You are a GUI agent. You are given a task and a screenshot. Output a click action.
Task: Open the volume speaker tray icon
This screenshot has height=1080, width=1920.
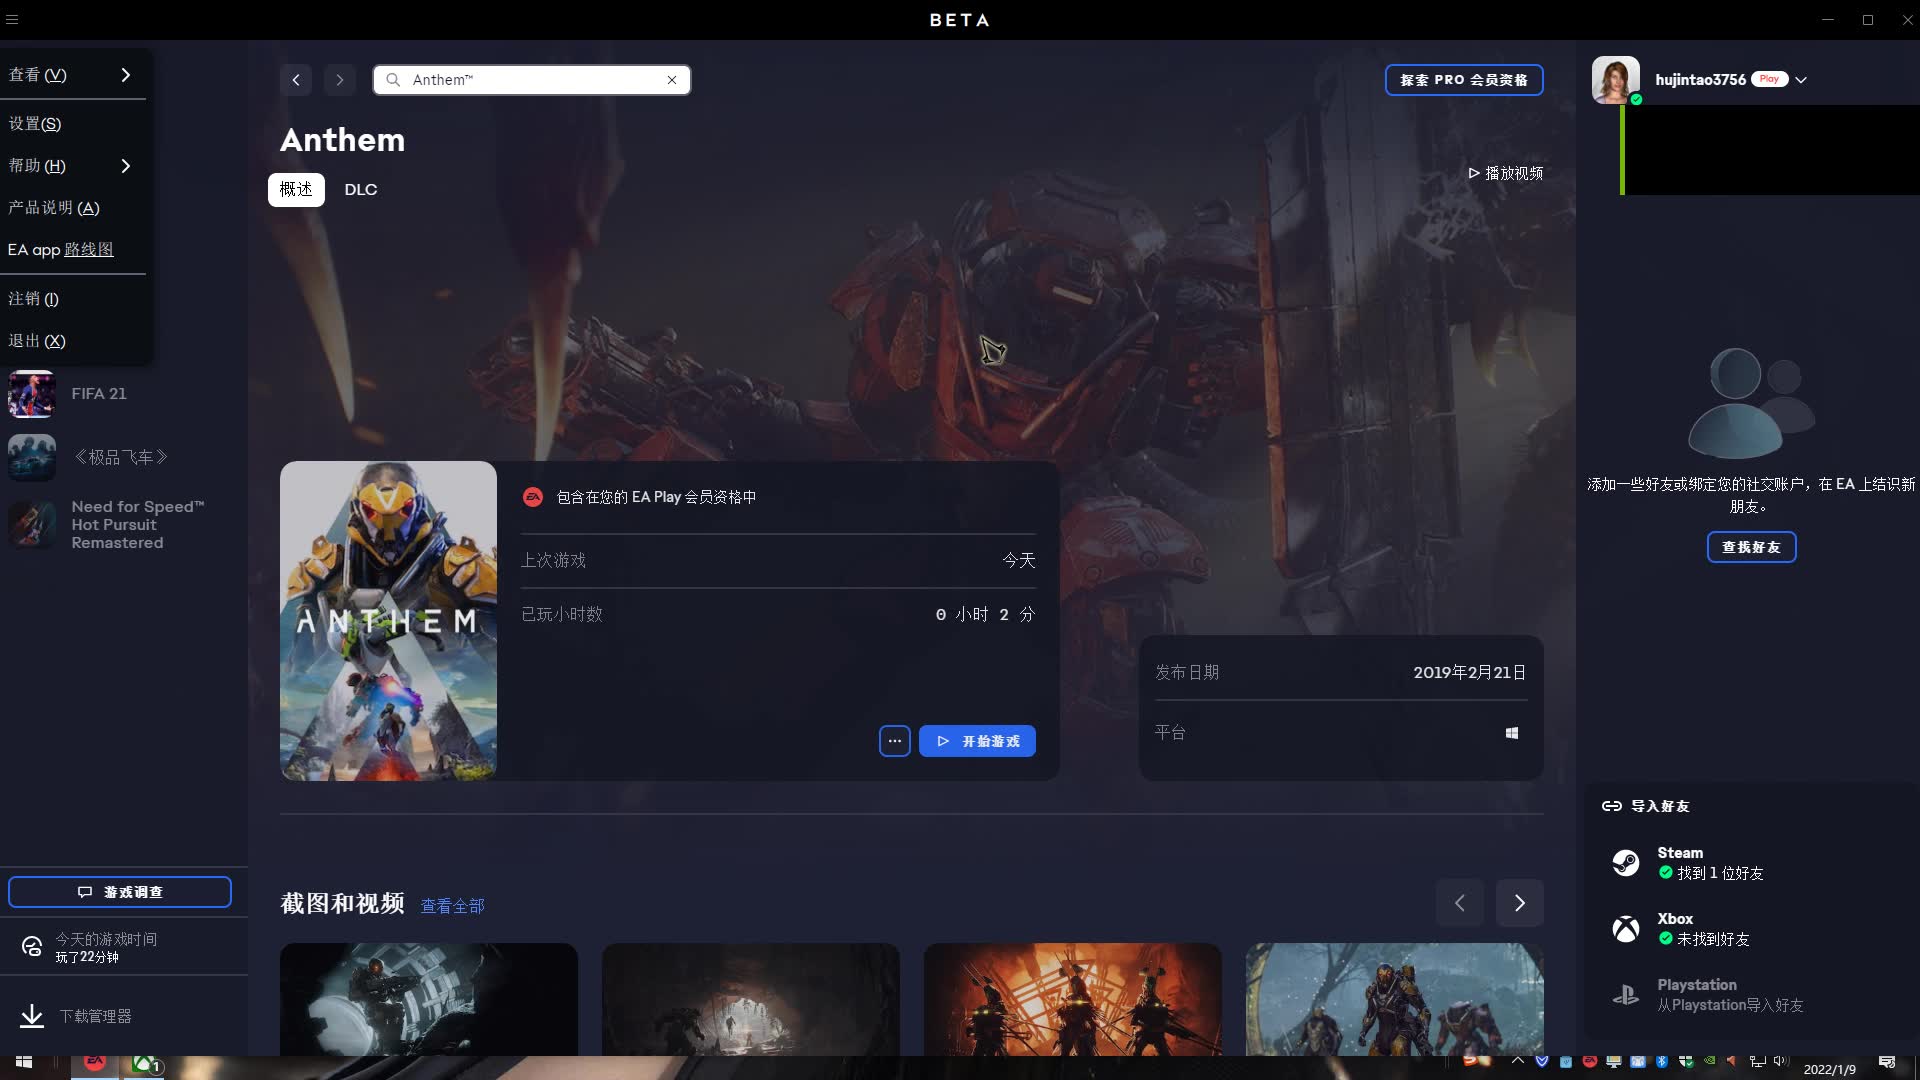pyautogui.click(x=1782, y=1061)
